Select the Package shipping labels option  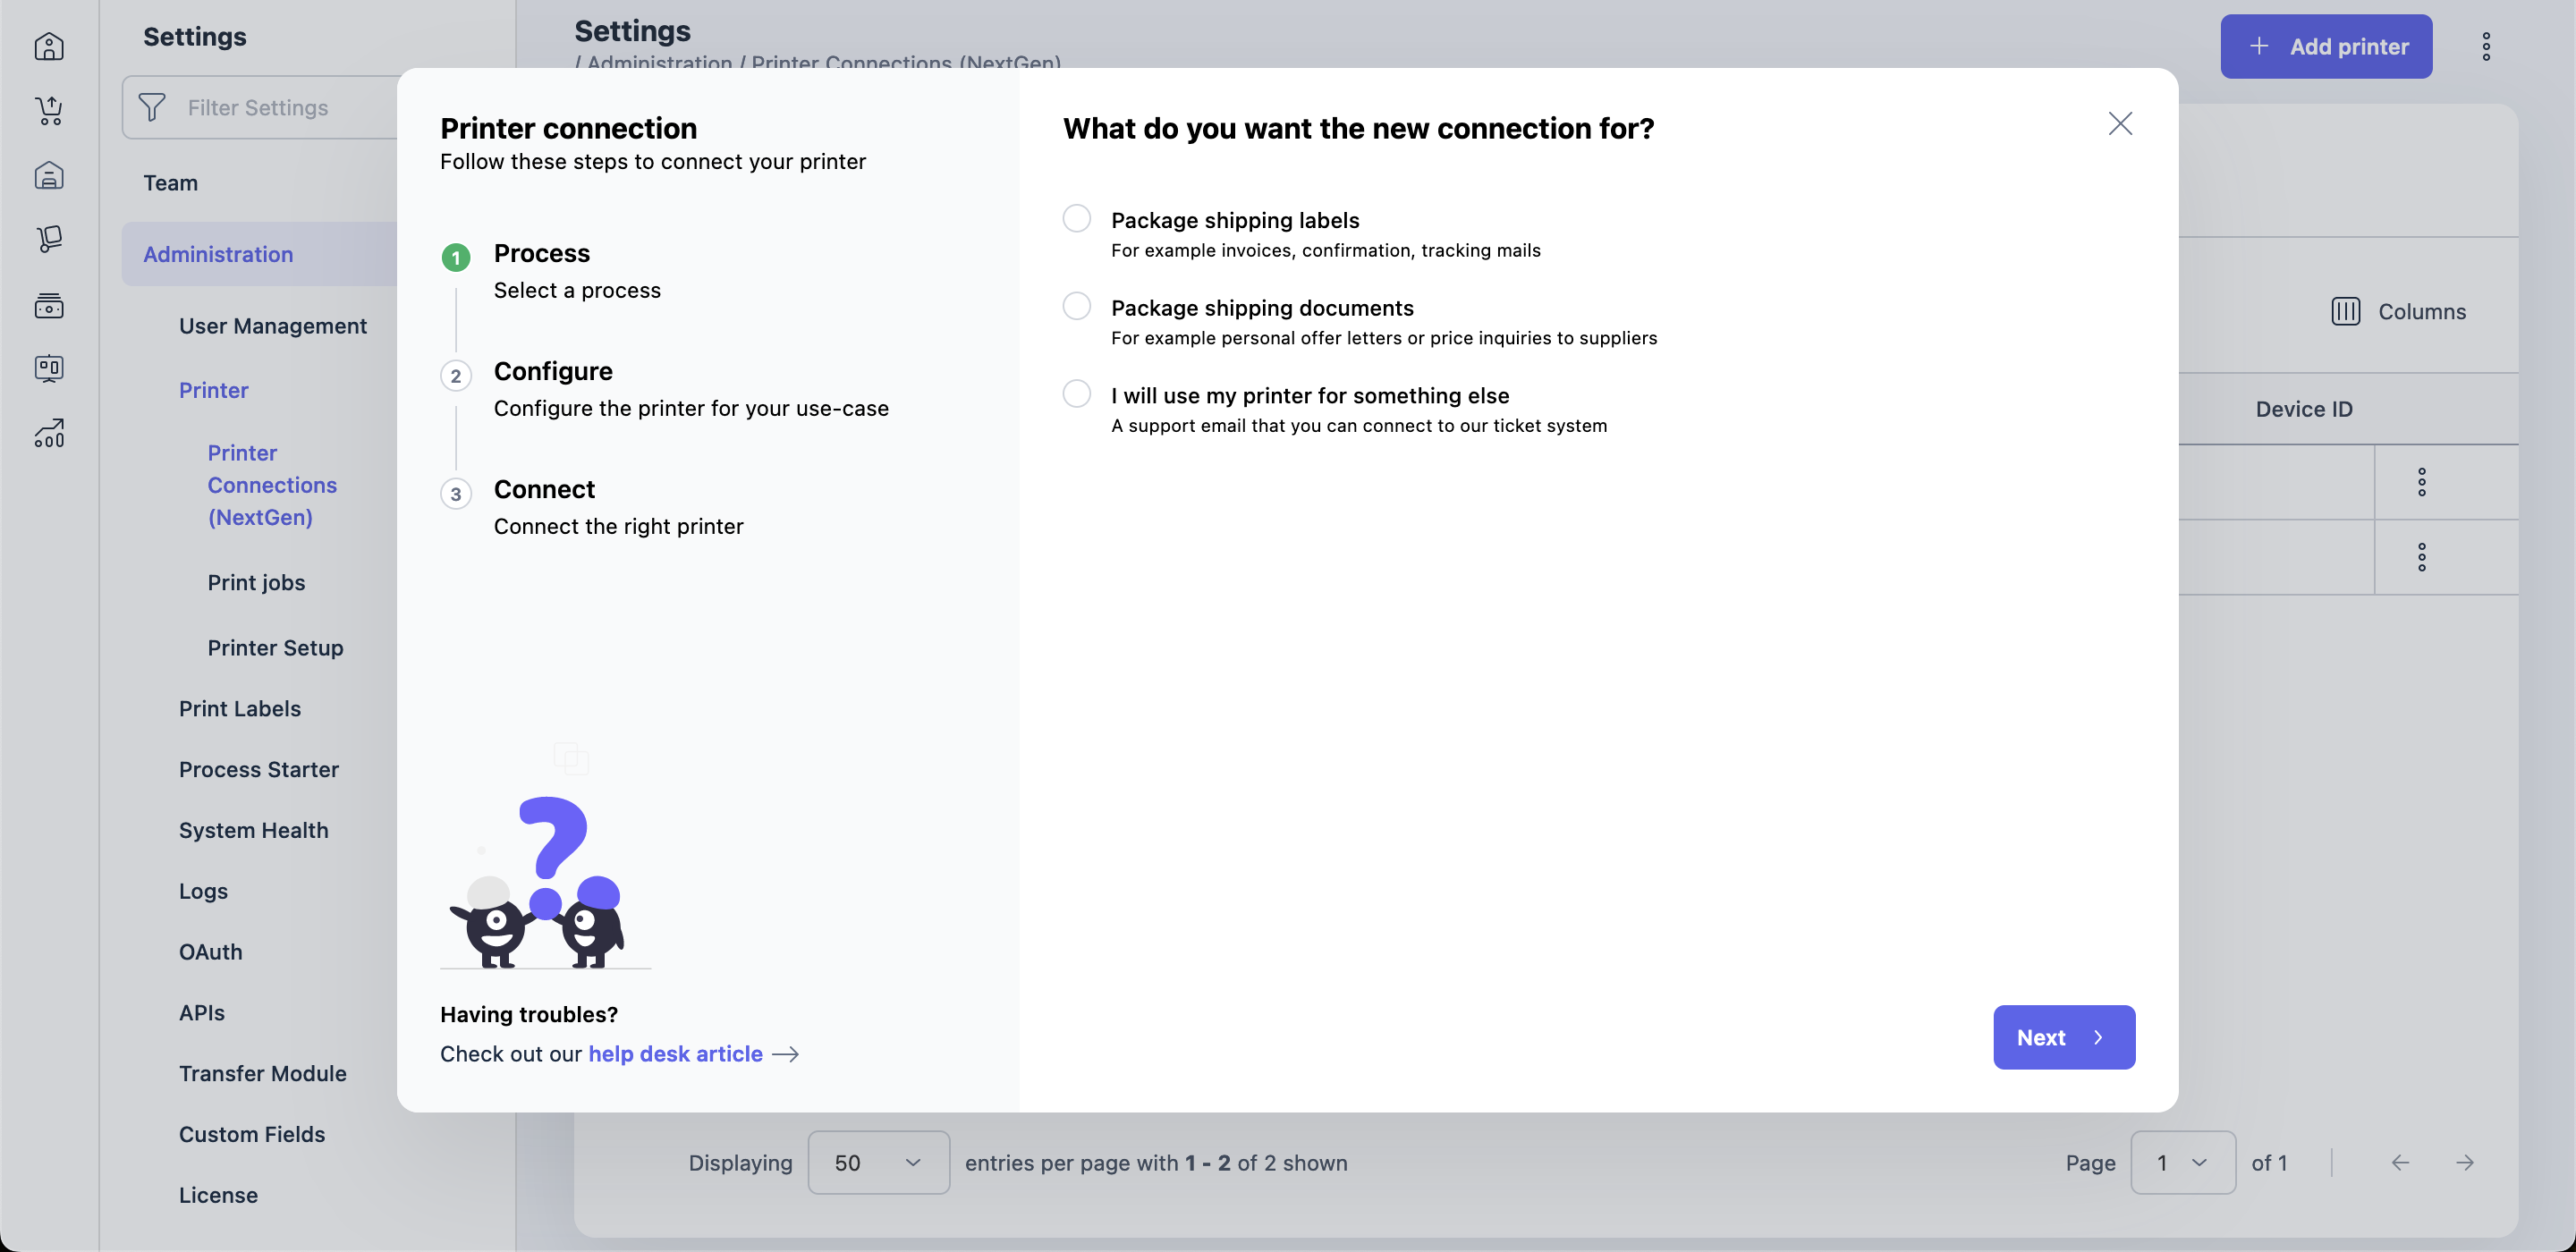coord(1076,219)
